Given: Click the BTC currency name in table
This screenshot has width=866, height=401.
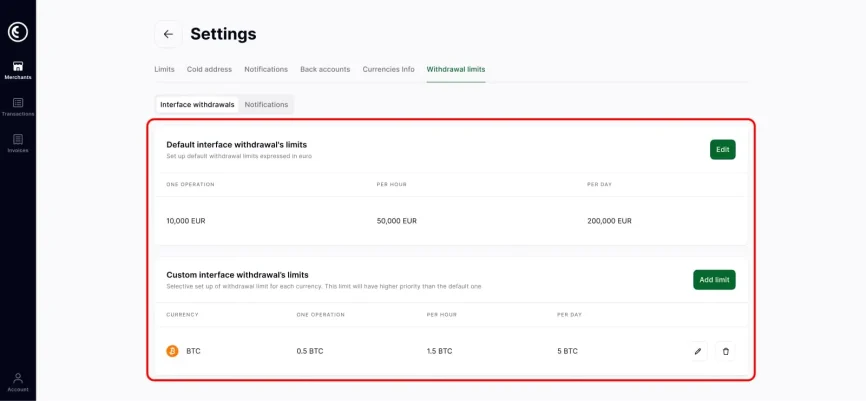Looking at the screenshot, I should pyautogui.click(x=193, y=351).
